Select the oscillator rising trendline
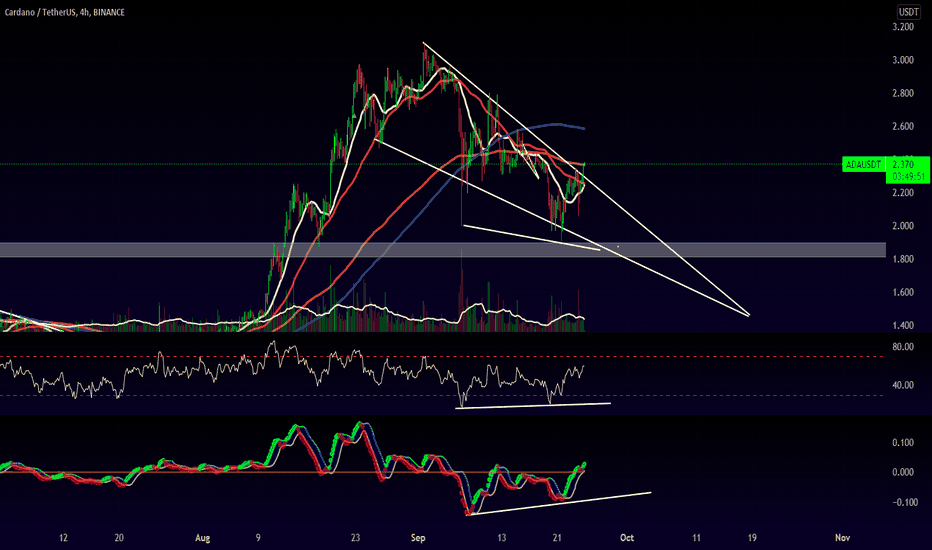Image resolution: width=932 pixels, height=550 pixels. [x=559, y=503]
